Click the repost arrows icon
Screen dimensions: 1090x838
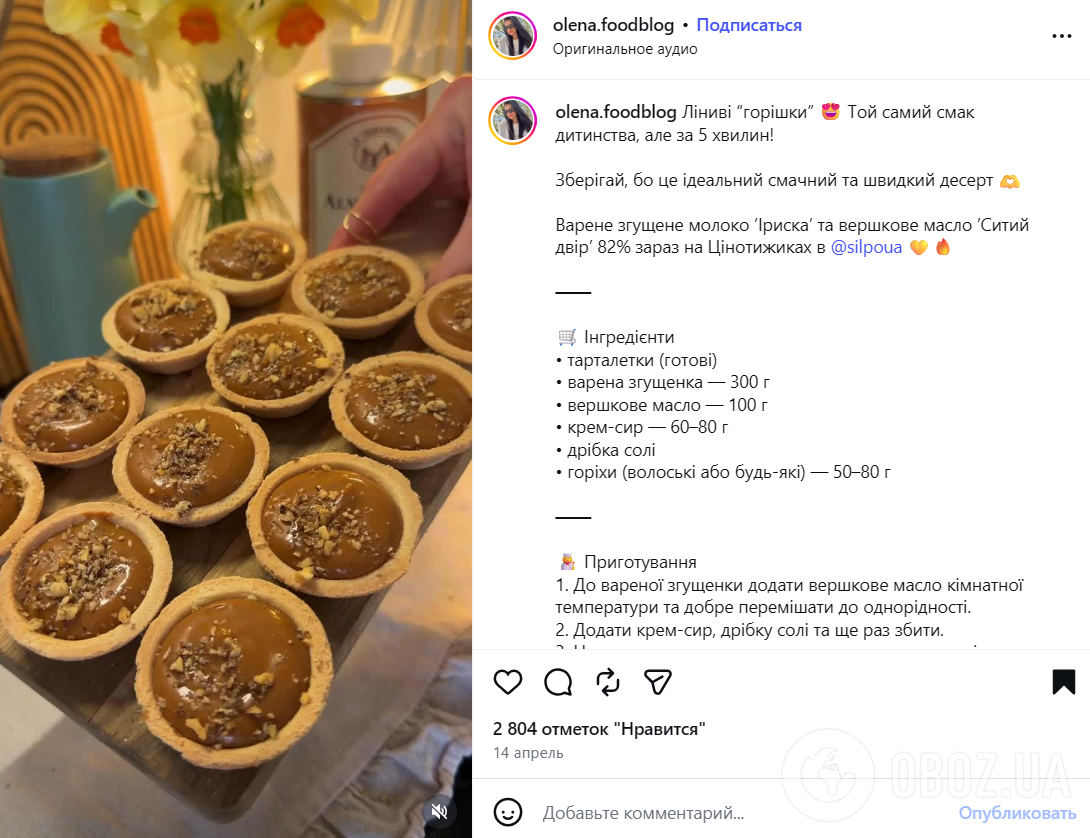pos(607,682)
